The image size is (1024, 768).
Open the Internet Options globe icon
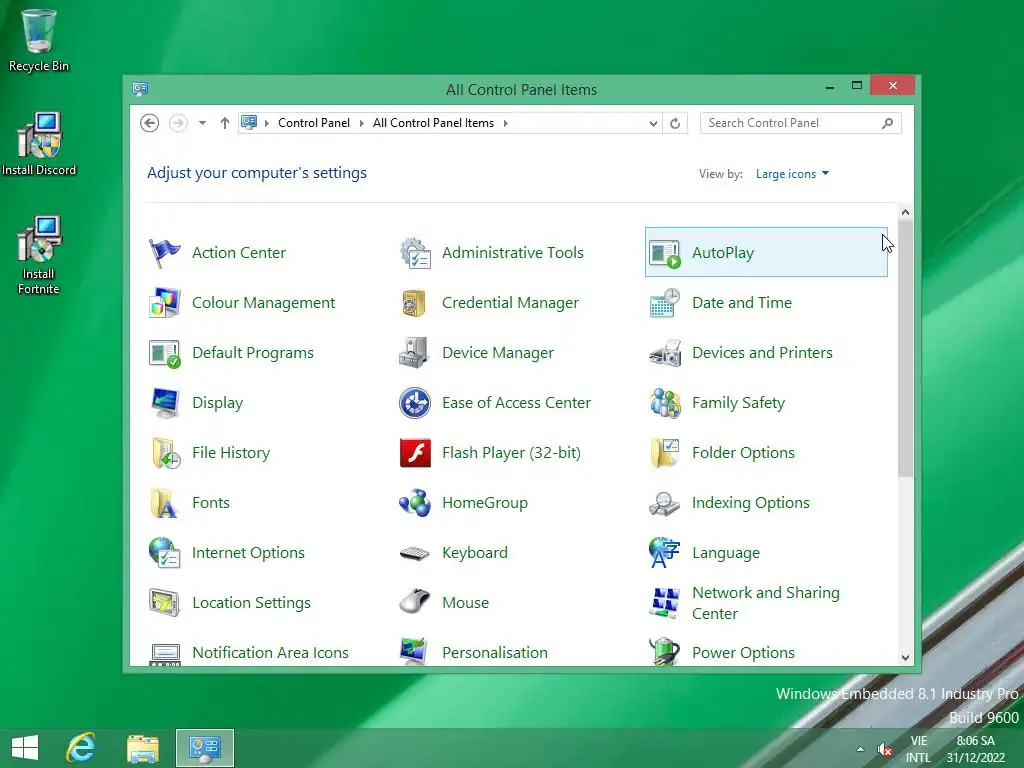click(165, 553)
